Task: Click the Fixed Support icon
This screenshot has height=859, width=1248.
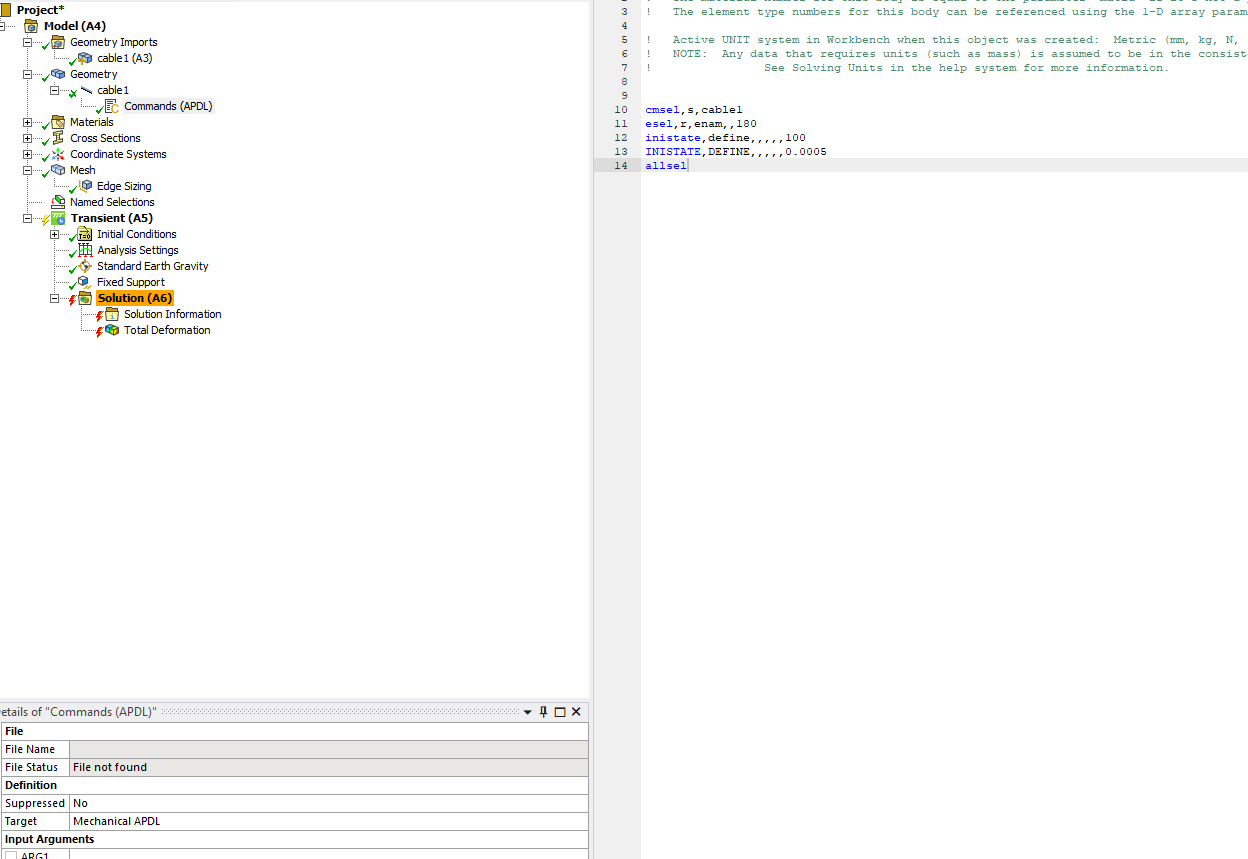Action: 85,282
